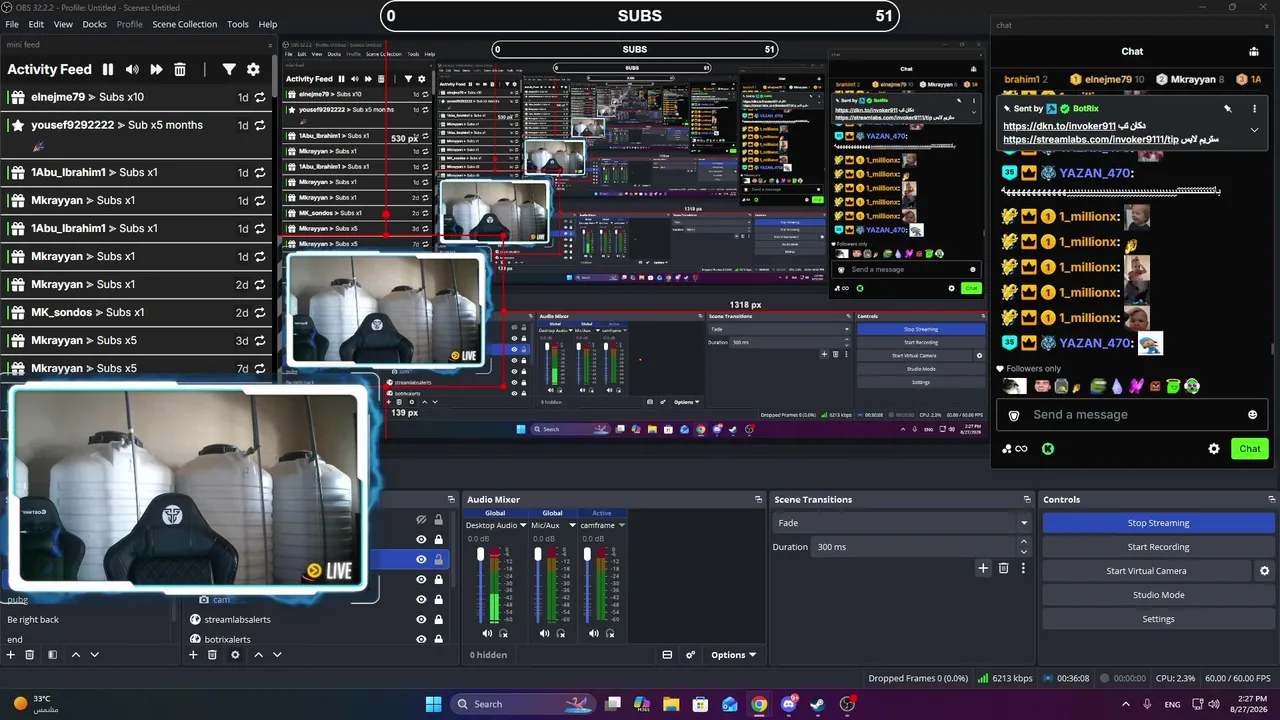Open pinned message more options menu

pos(1254,108)
